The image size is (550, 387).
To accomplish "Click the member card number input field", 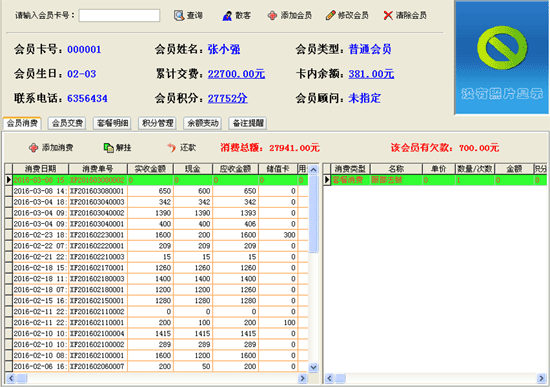I will pyautogui.click(x=119, y=15).
